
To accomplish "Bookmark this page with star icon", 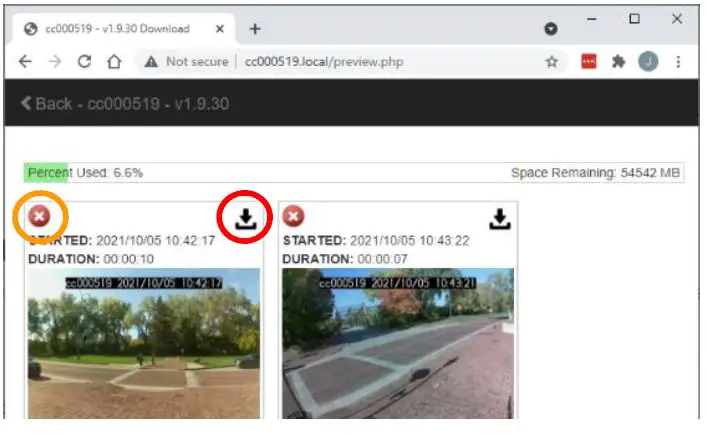I will pos(552,62).
